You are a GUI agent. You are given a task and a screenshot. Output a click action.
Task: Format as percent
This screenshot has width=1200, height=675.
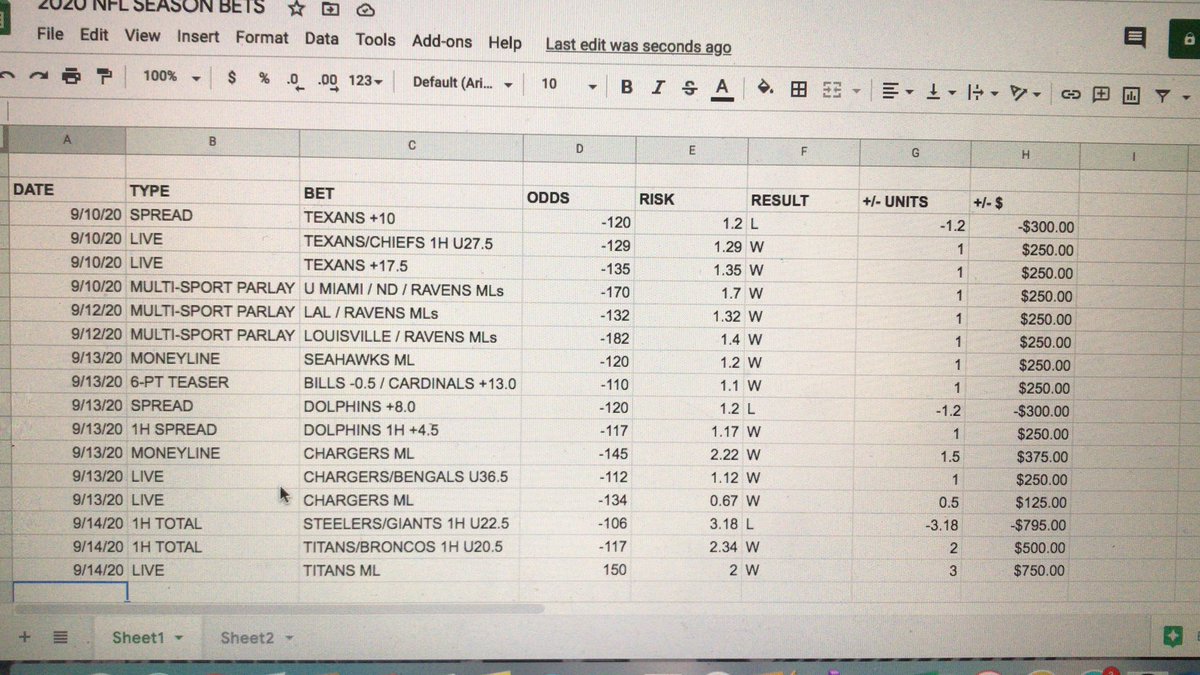click(x=264, y=78)
